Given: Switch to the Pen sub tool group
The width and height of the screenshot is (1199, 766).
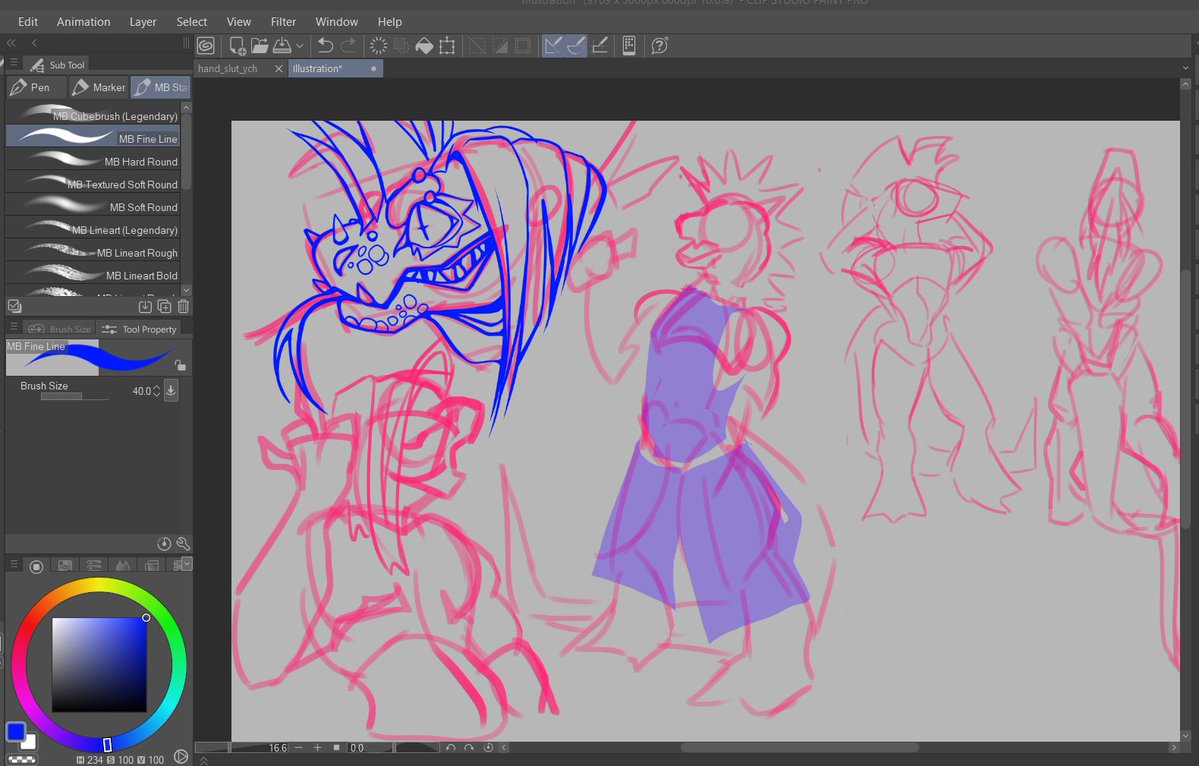Looking at the screenshot, I should coord(36,87).
